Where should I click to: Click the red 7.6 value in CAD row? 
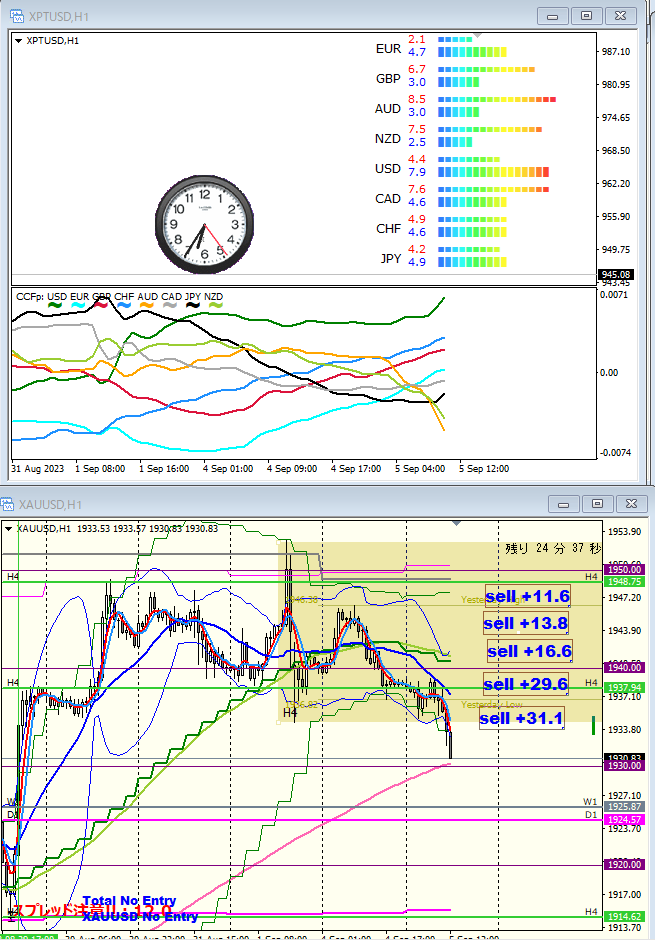(417, 189)
